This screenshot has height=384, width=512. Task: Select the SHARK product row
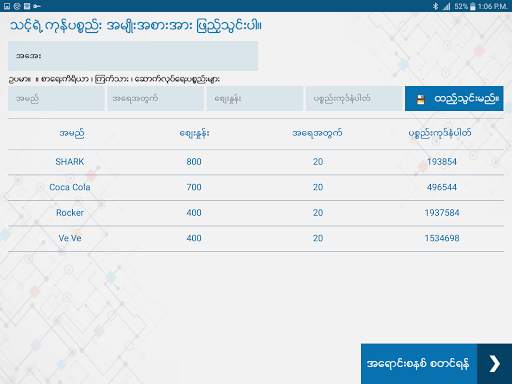256,162
